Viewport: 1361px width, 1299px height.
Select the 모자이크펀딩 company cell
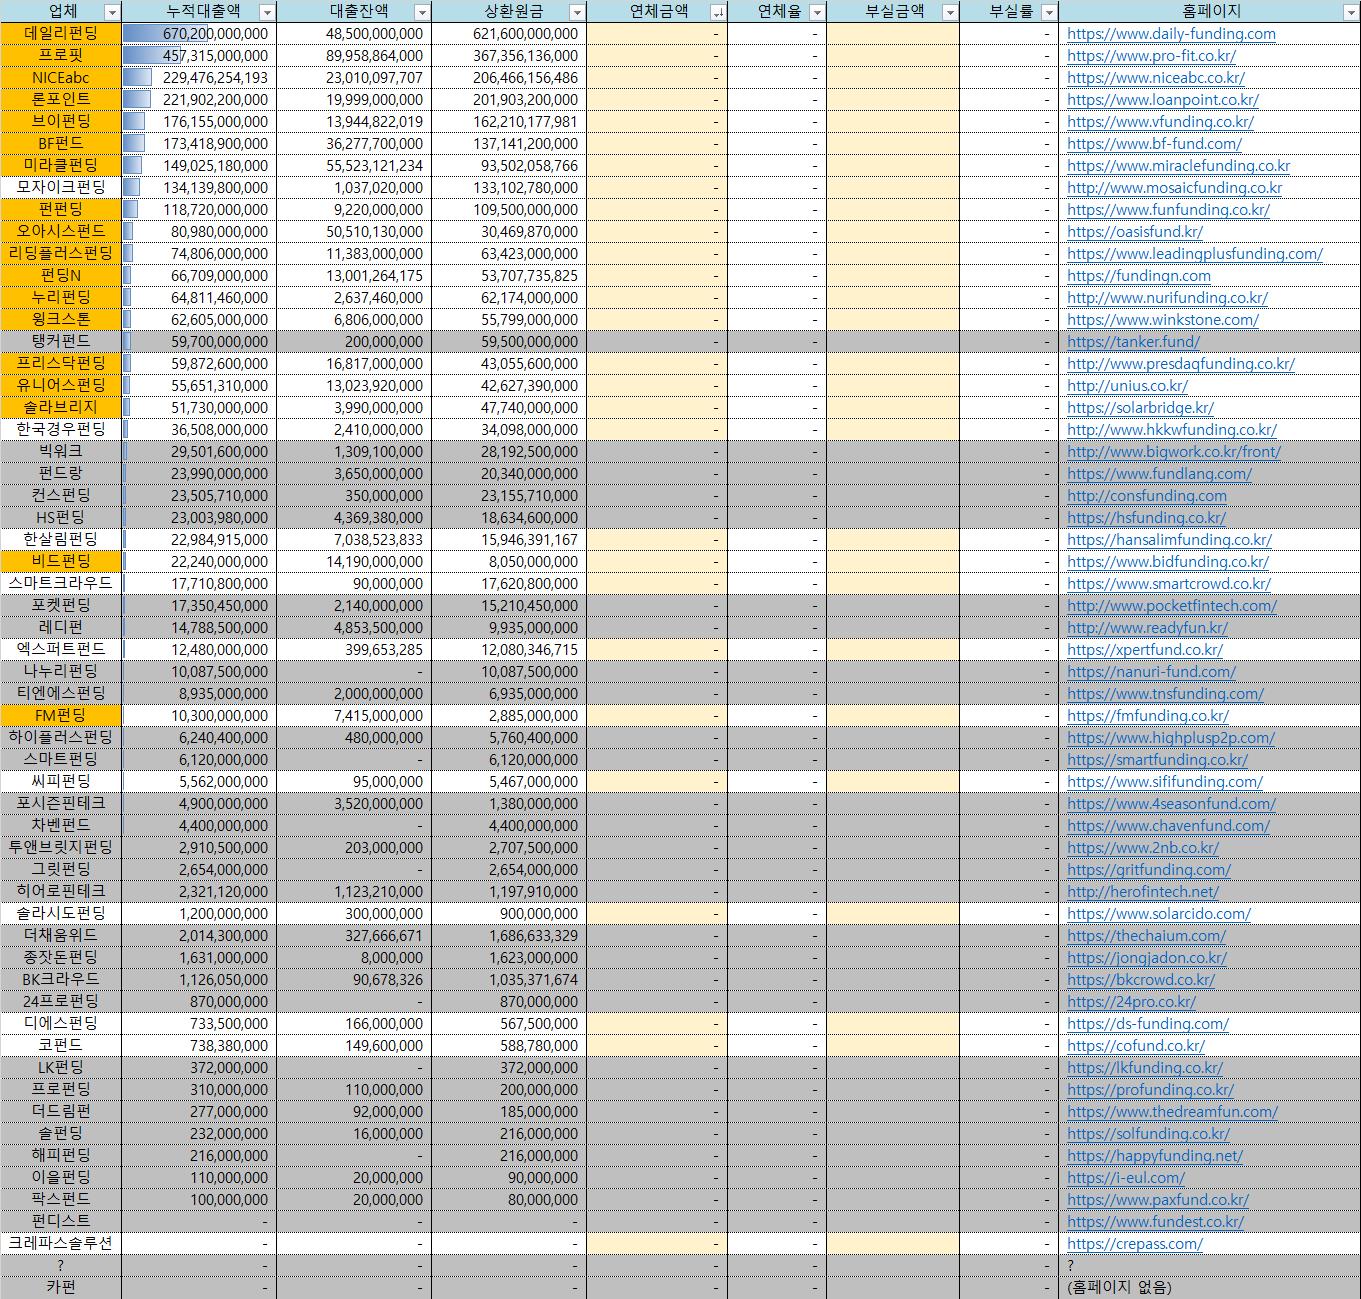point(61,188)
